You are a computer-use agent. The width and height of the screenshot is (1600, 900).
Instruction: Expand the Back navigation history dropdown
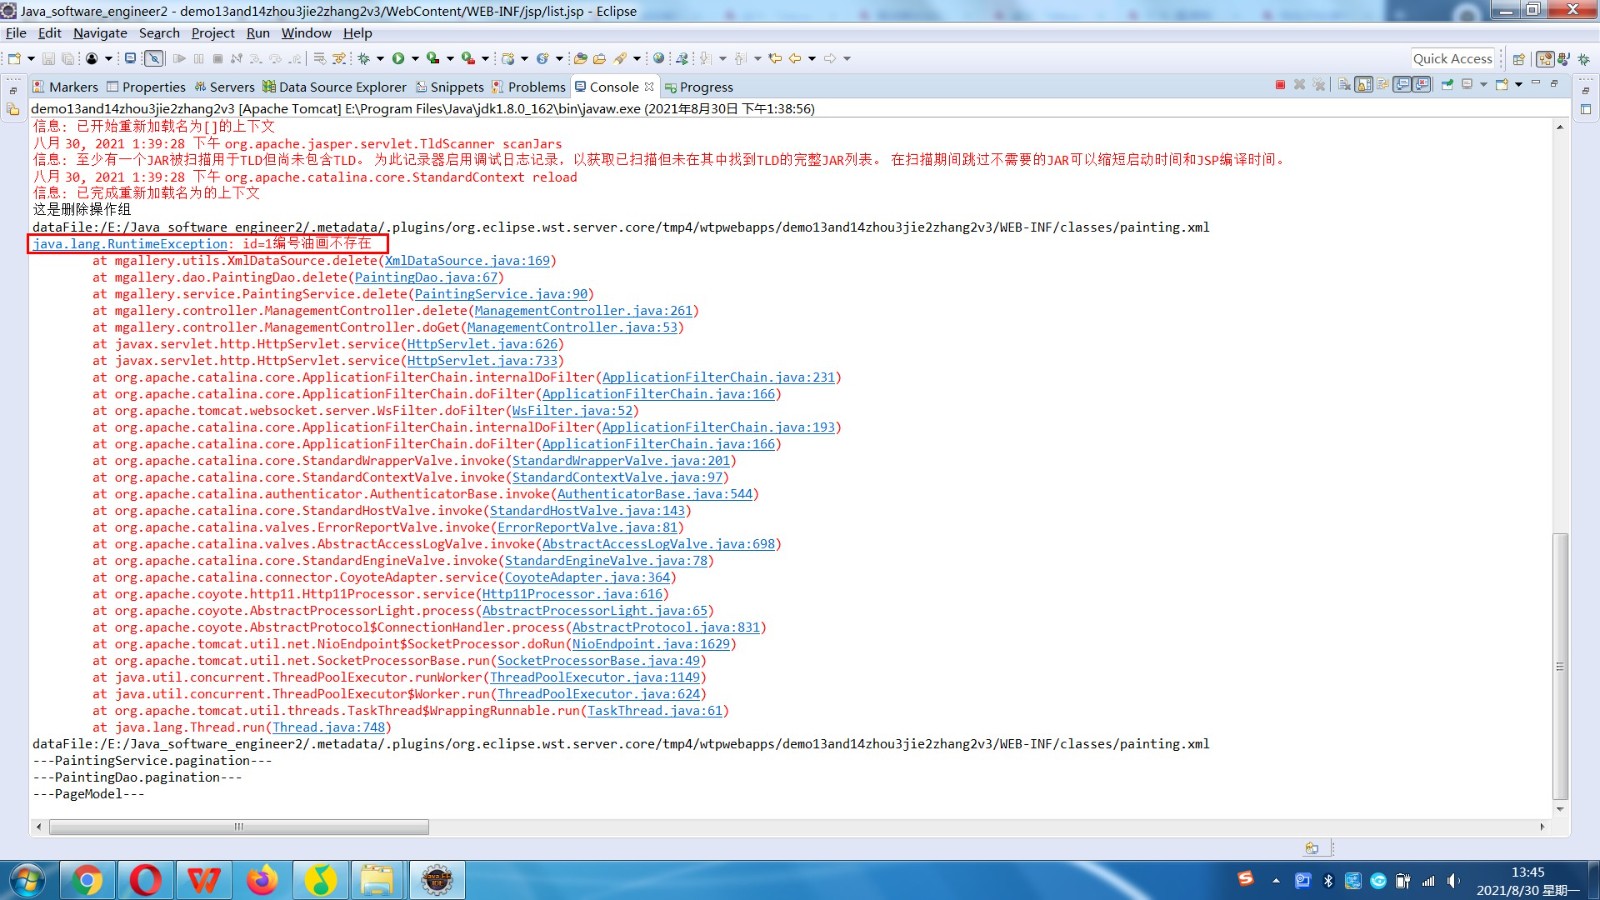[812, 59]
